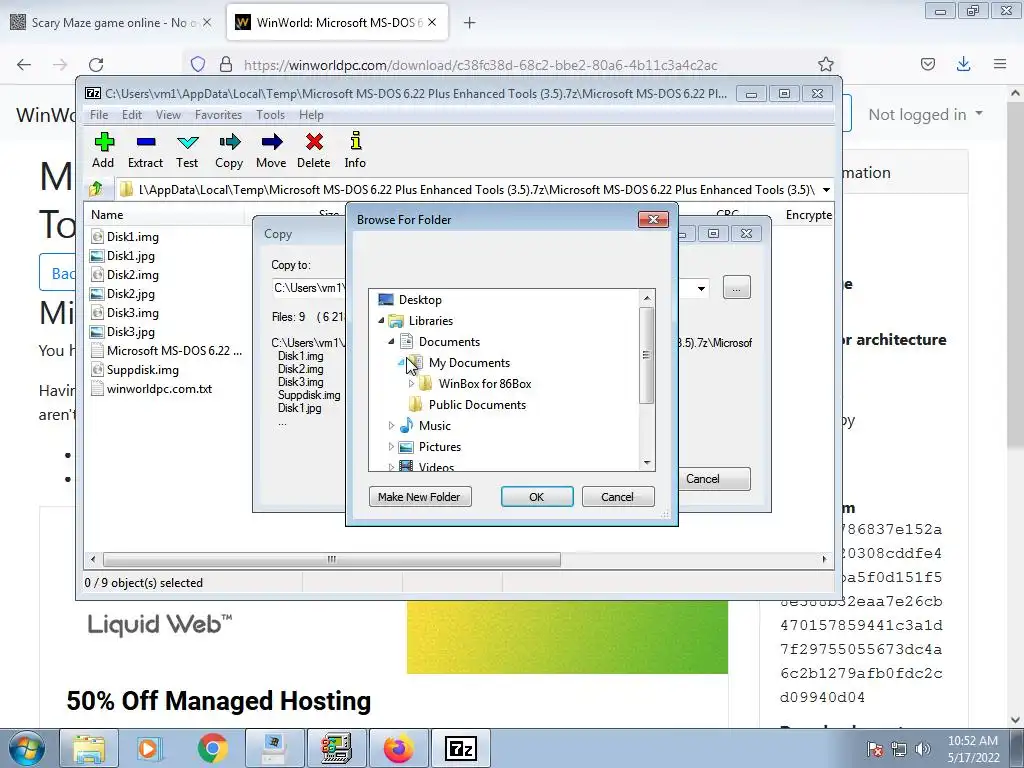The width and height of the screenshot is (1024, 768).
Task: Open the File menu in 7-Zip
Action: pyautogui.click(x=99, y=115)
